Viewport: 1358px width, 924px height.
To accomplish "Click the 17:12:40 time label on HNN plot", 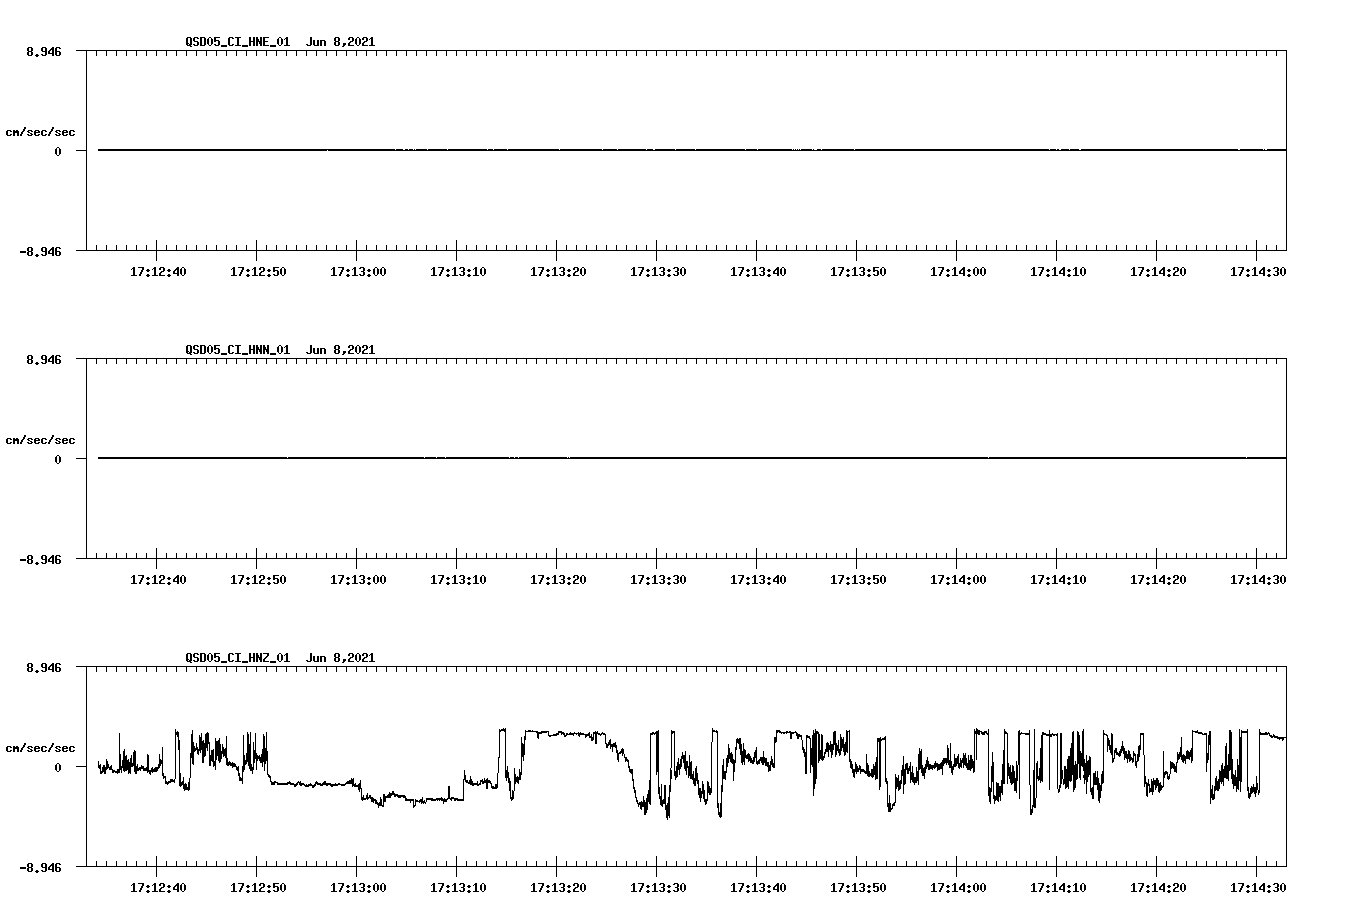I will point(158,580).
